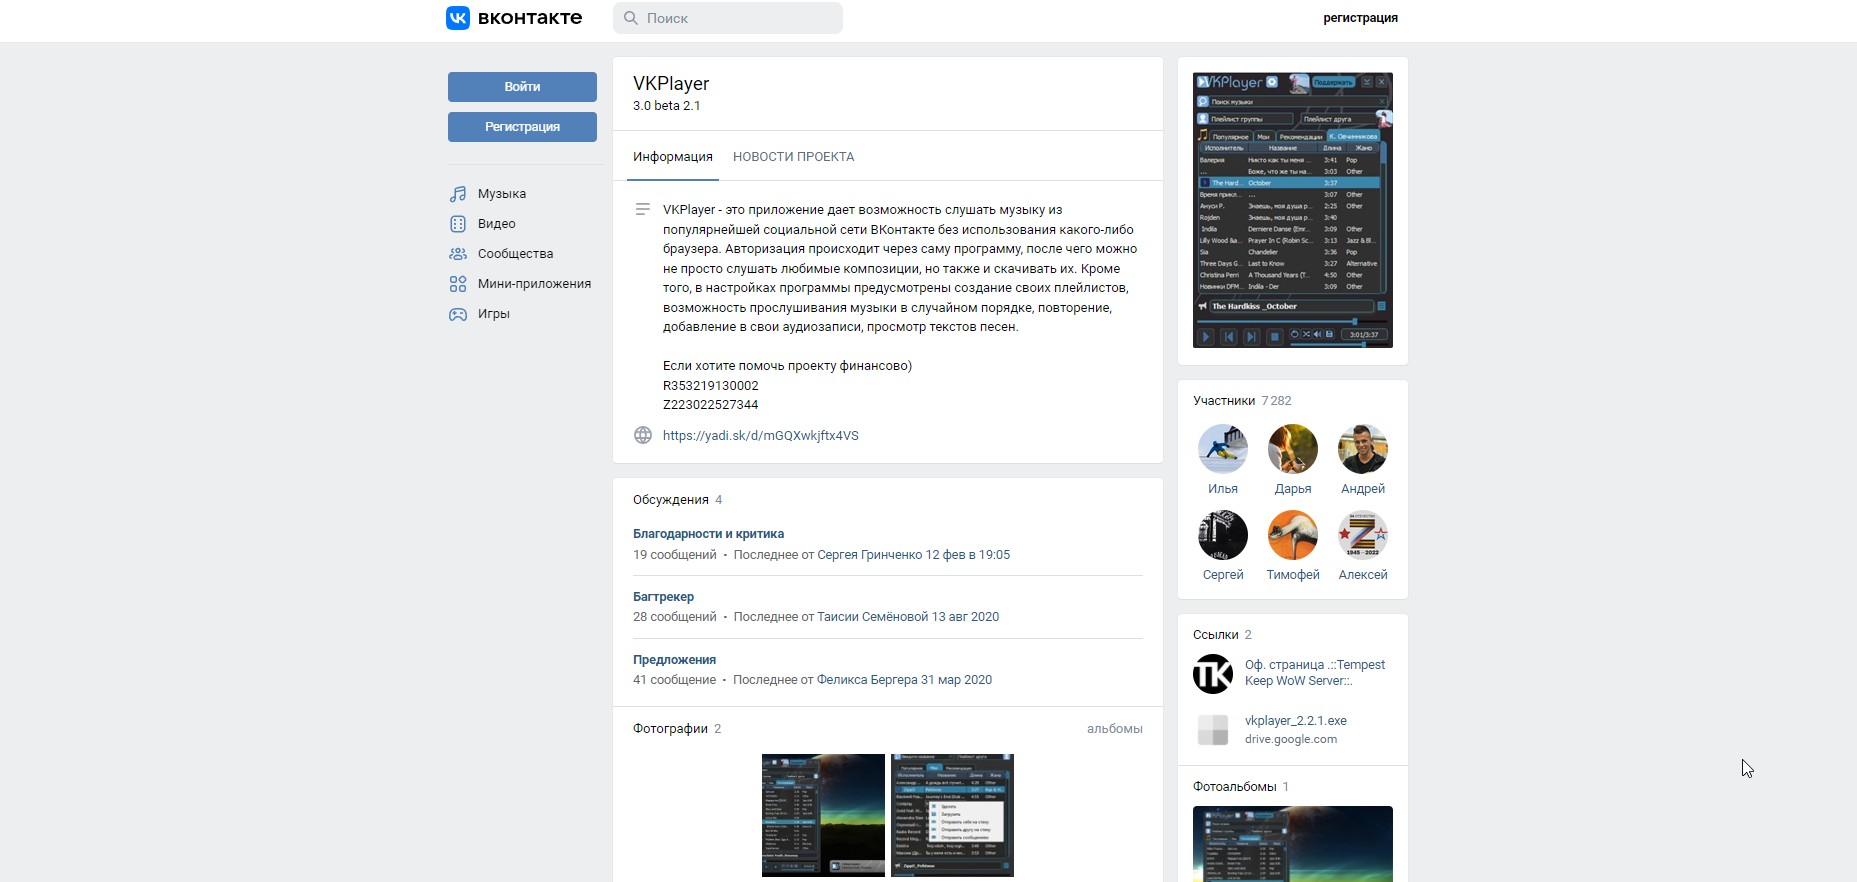Open the yadi.sk download link

761,436
